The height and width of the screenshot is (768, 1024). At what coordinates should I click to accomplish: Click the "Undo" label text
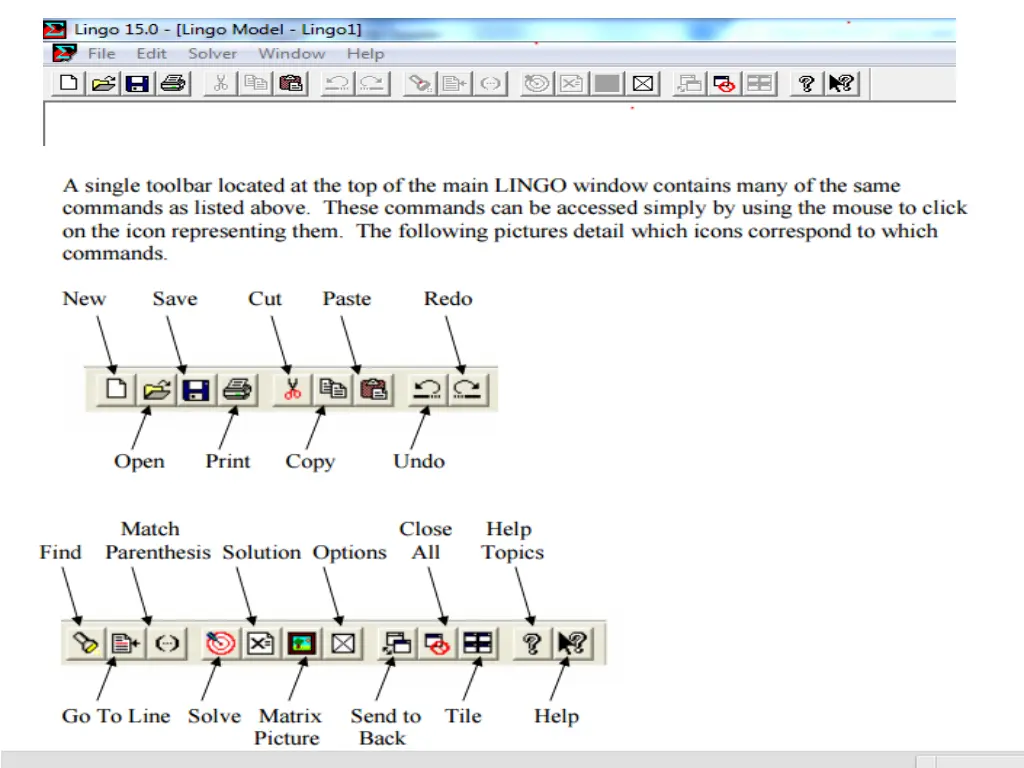coord(419,461)
